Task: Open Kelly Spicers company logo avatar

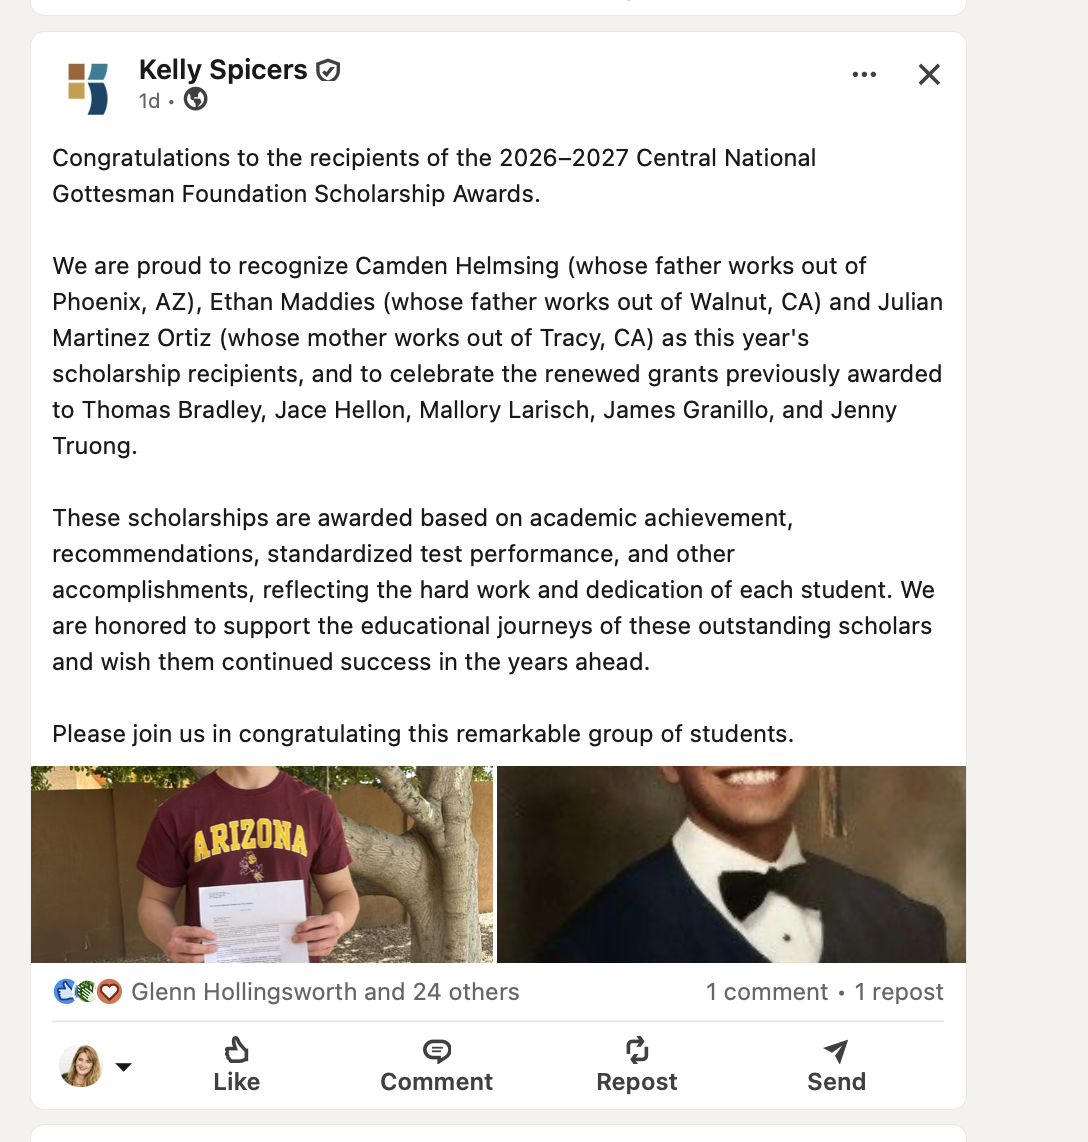Action: [x=87, y=89]
